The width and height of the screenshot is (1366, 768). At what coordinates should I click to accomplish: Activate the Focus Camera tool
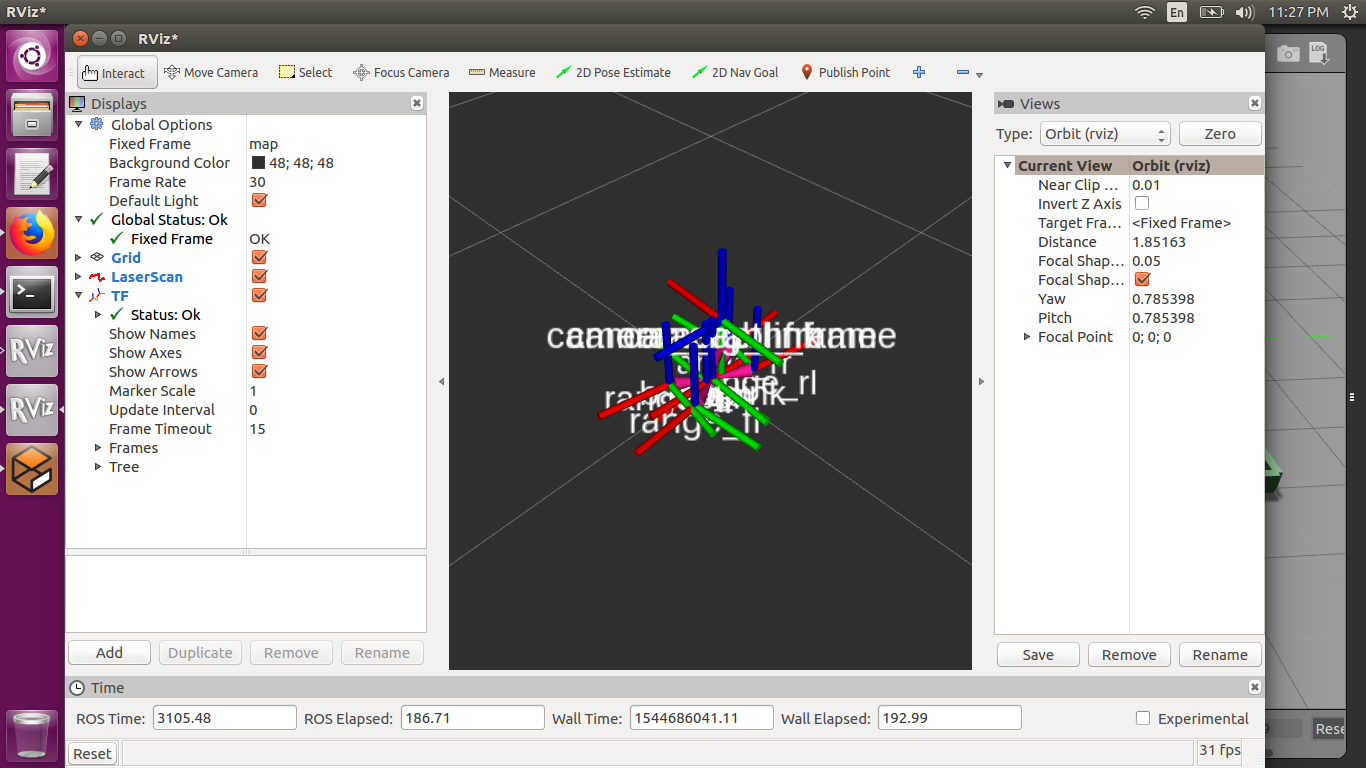point(401,73)
